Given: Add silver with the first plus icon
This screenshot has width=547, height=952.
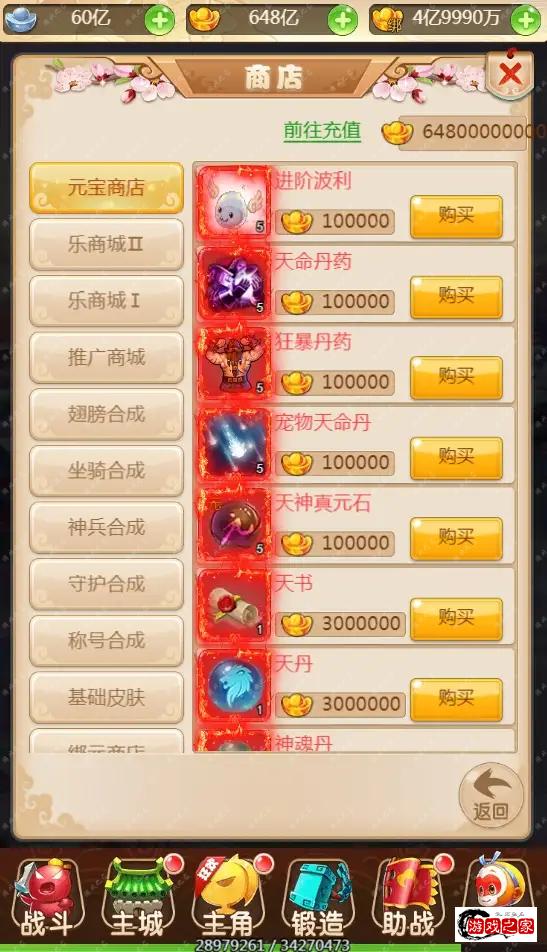Looking at the screenshot, I should click(x=160, y=20).
